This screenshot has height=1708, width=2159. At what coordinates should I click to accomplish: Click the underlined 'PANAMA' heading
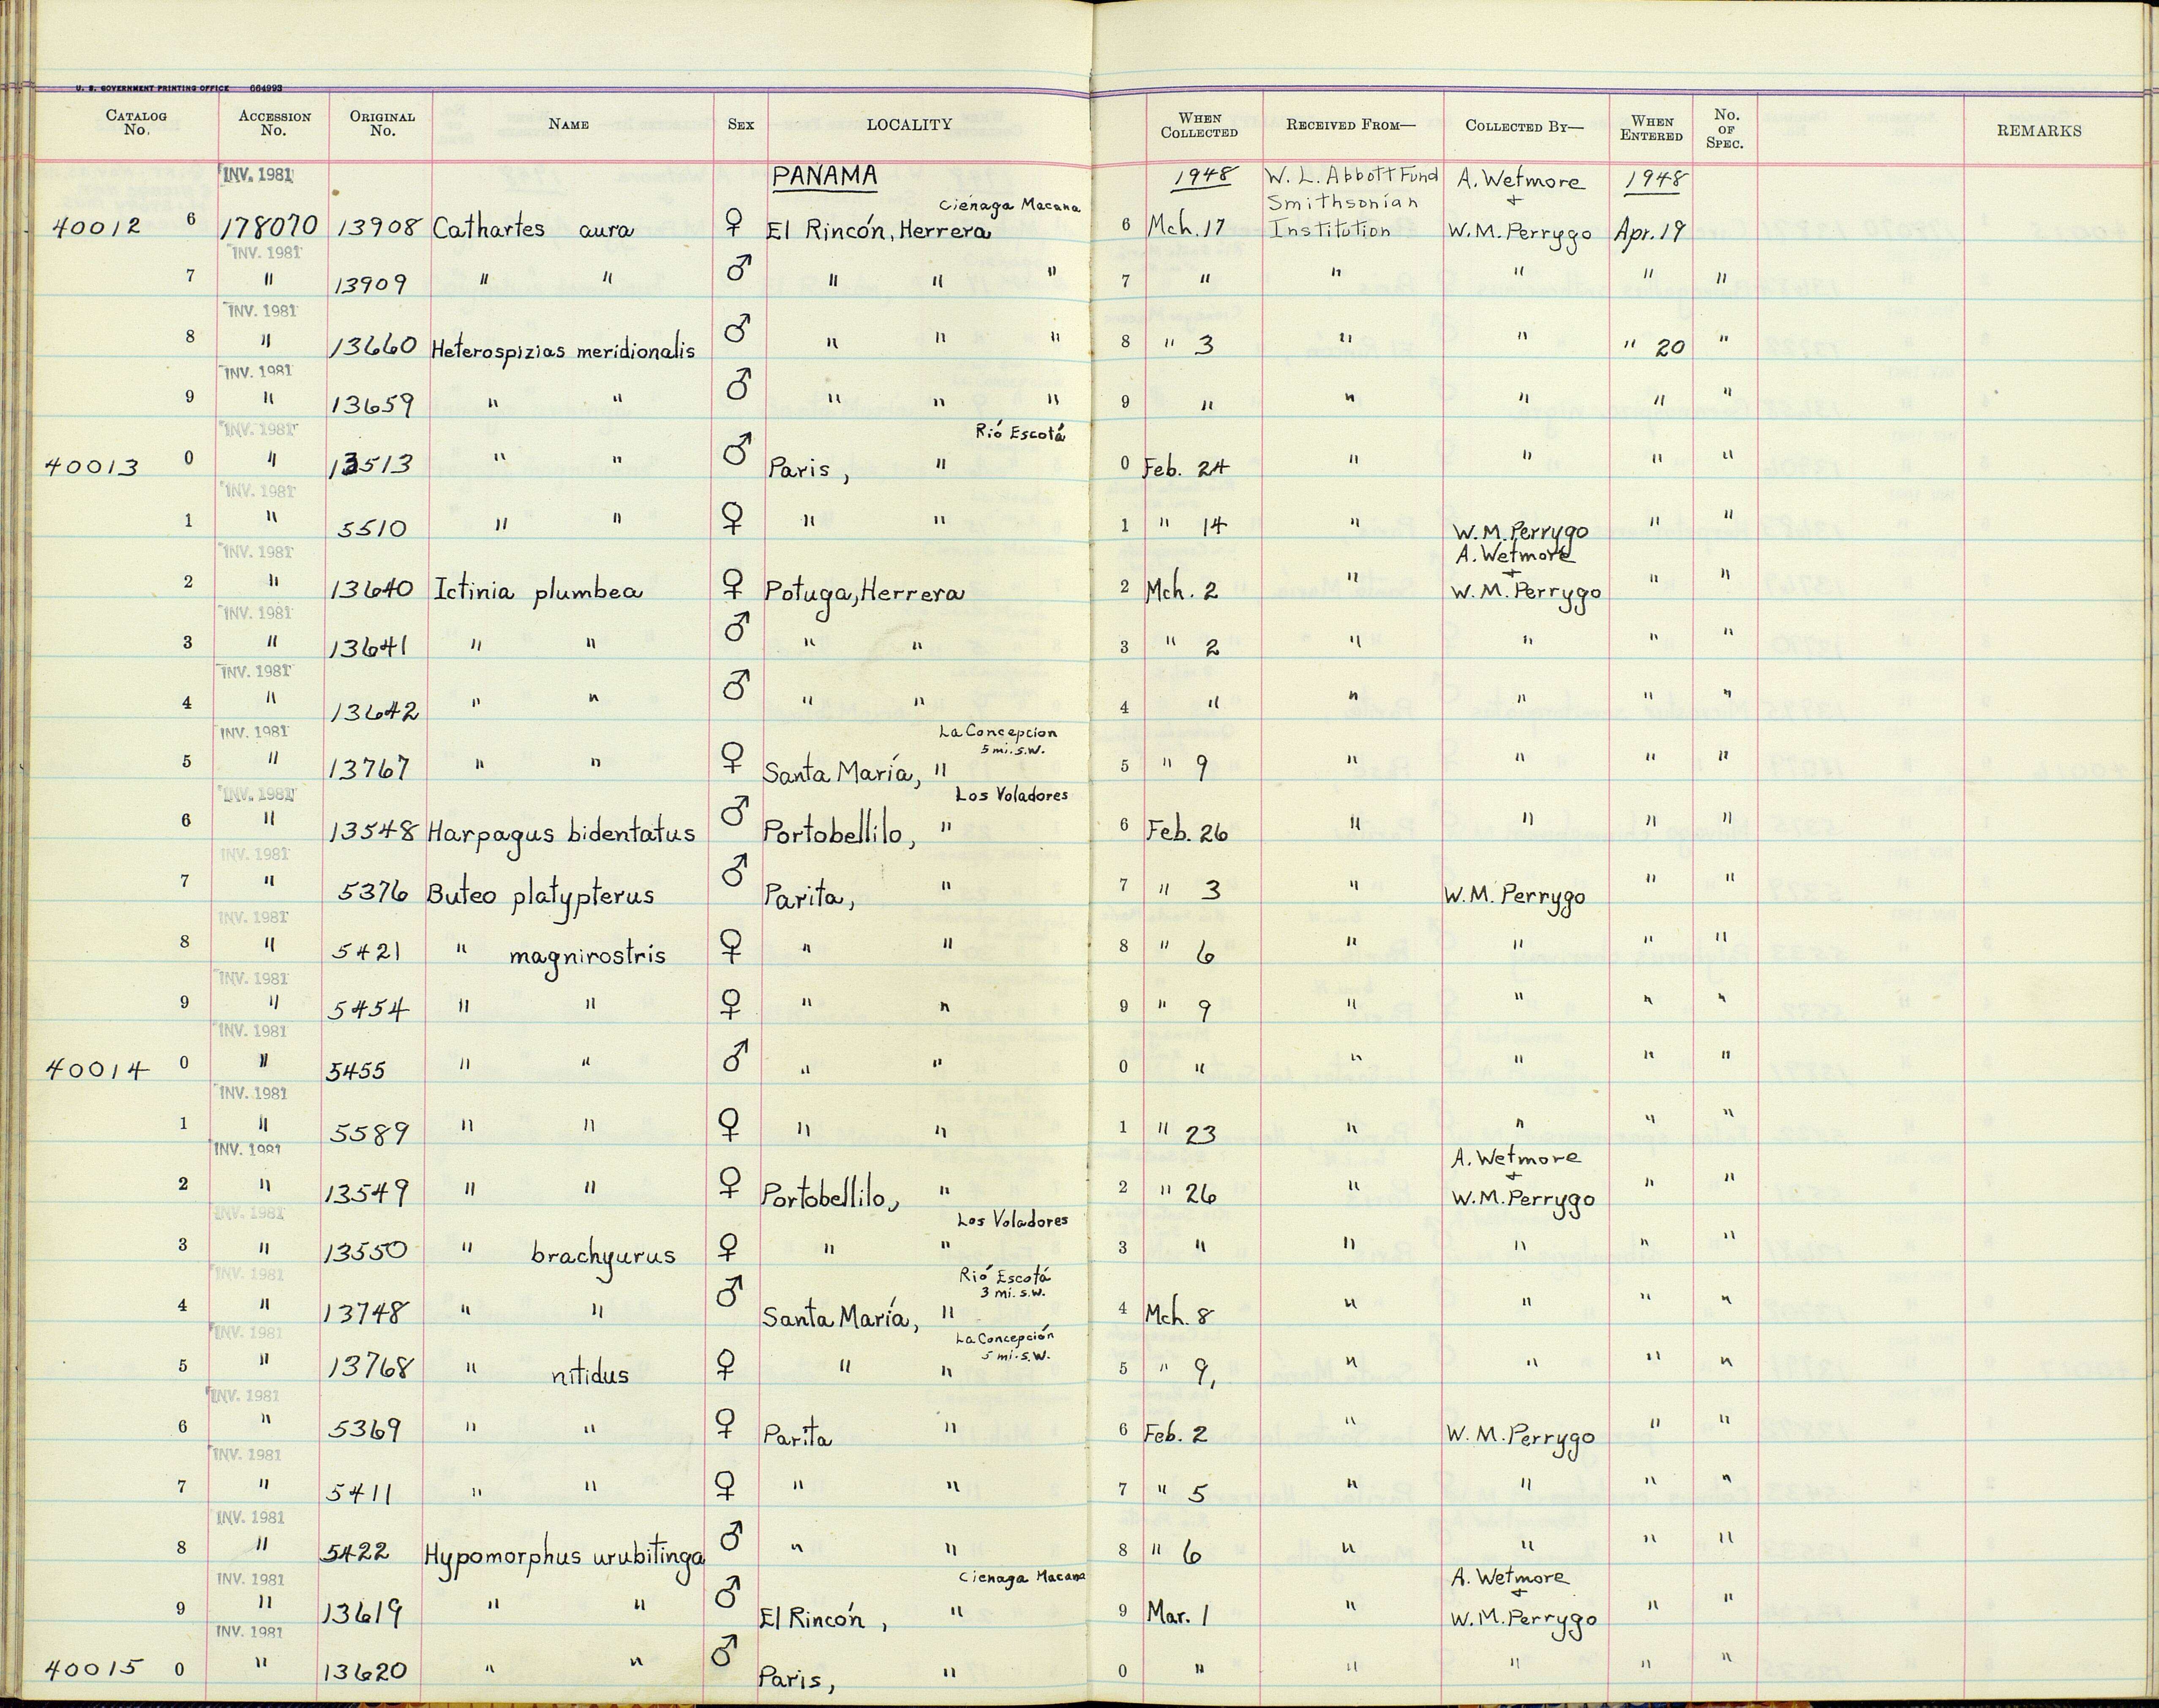825,178
